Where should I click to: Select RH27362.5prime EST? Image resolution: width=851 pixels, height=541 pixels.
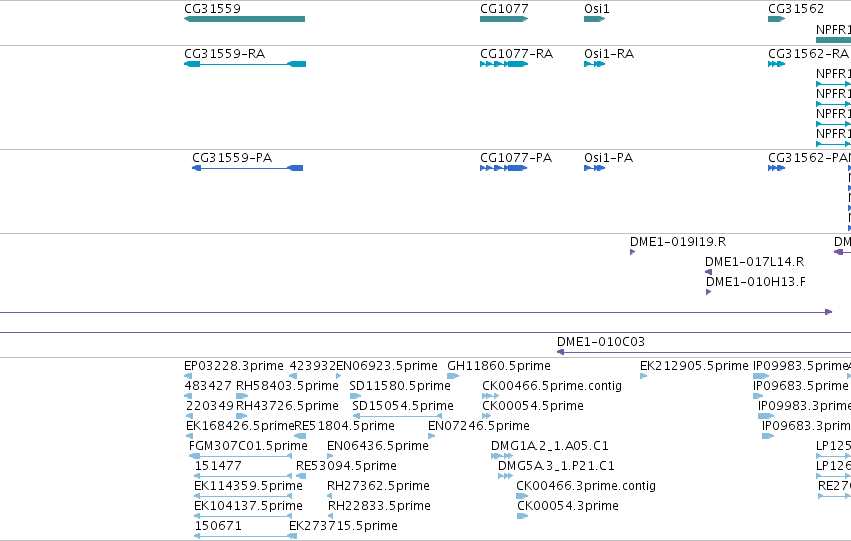point(329,496)
